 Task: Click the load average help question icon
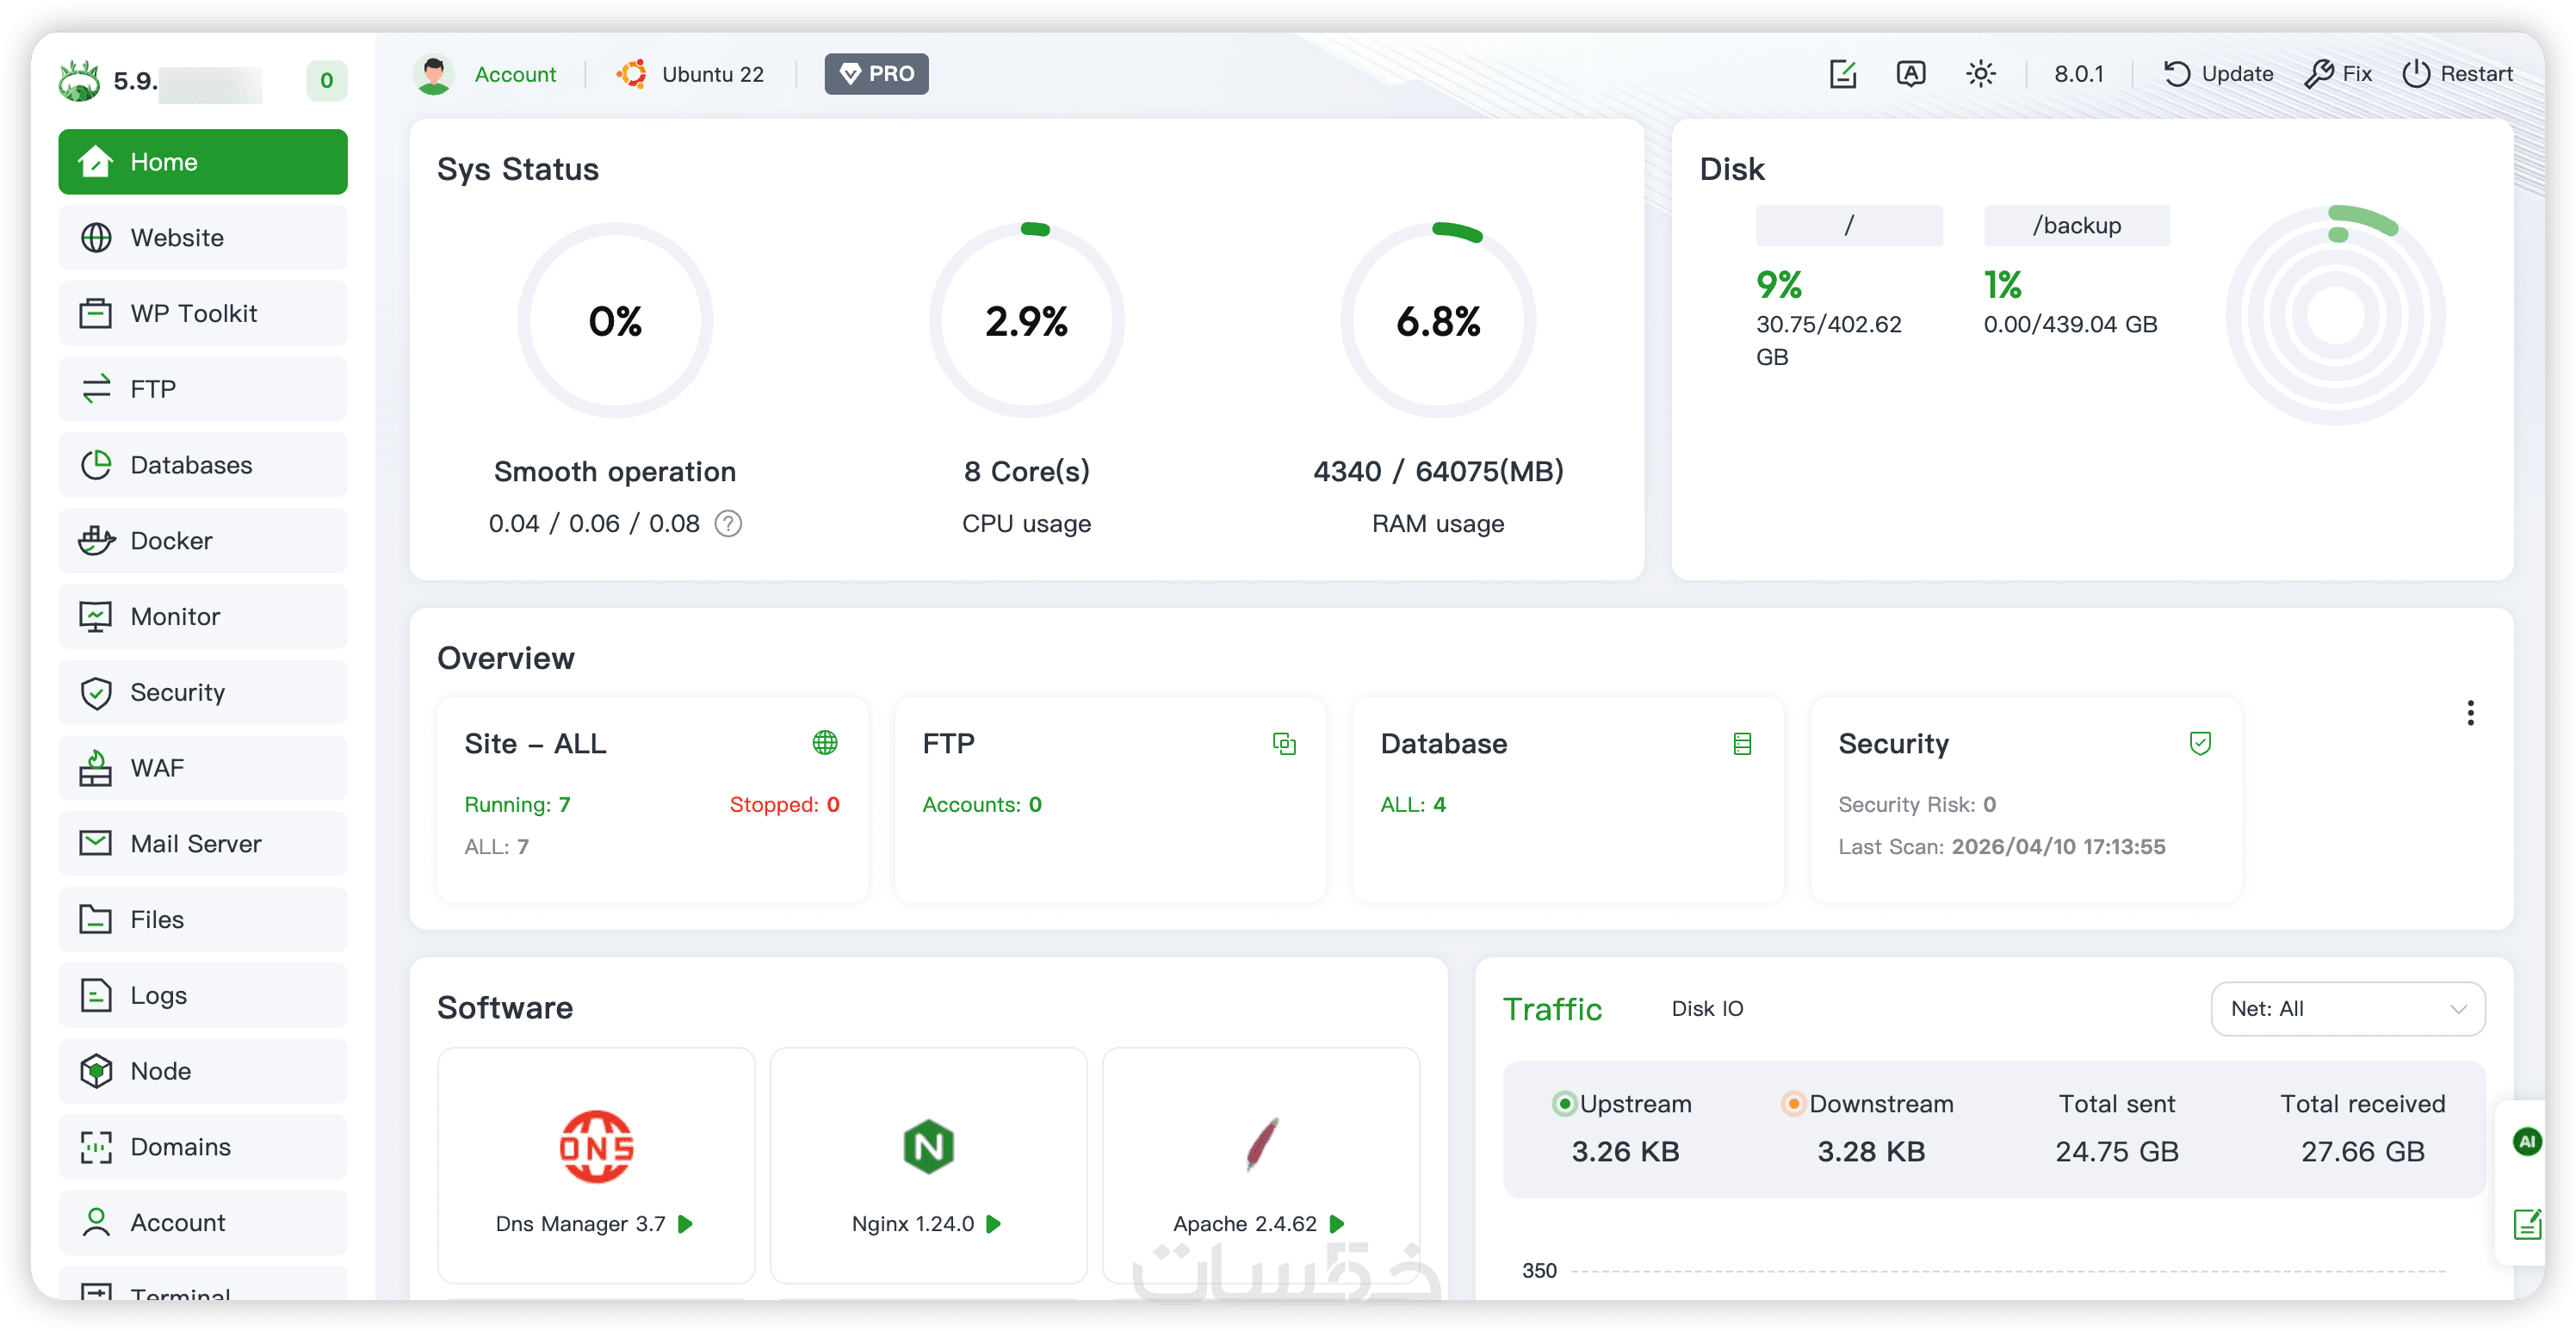click(x=728, y=524)
